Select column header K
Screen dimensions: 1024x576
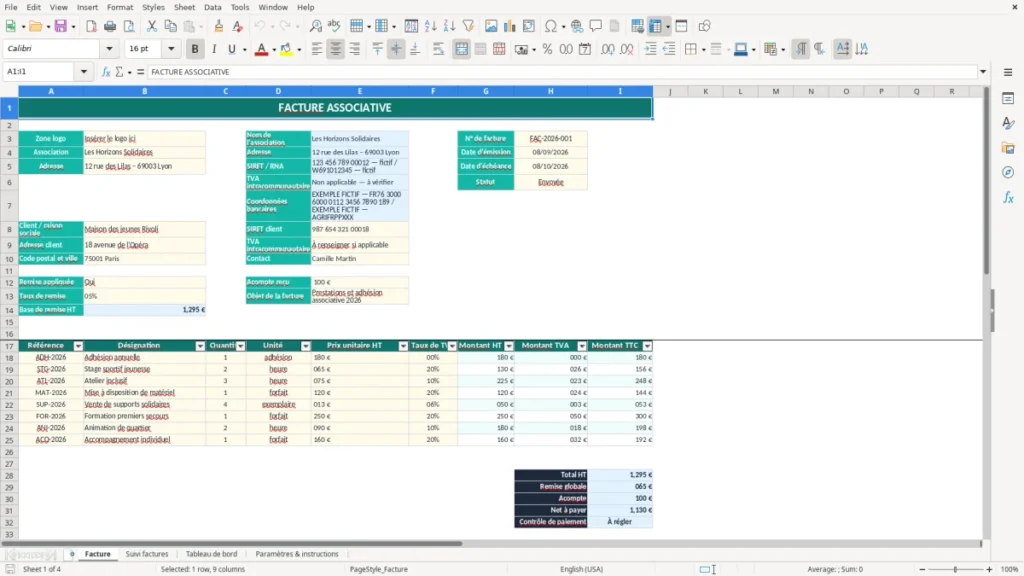[x=705, y=91]
